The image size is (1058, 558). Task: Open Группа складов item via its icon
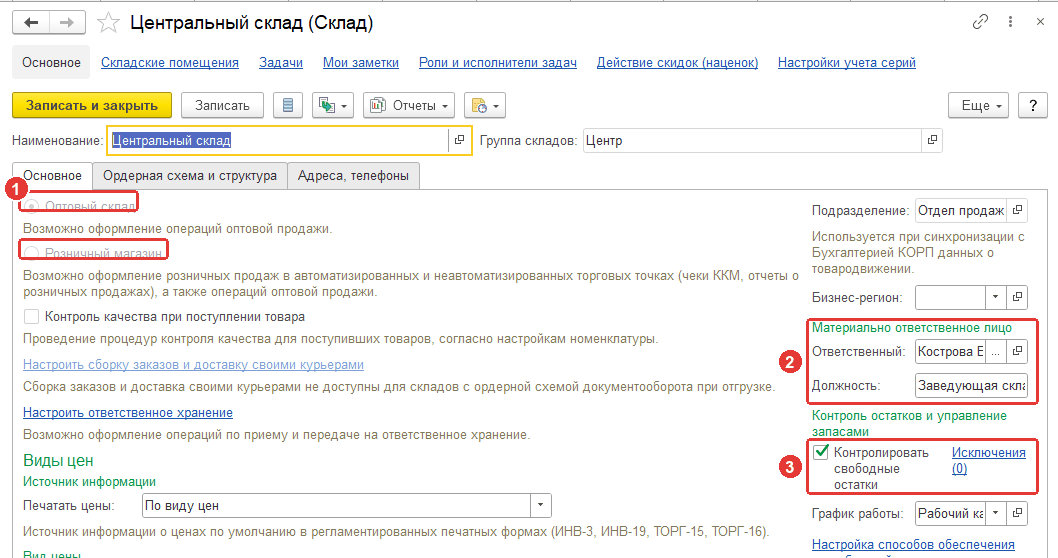coord(932,140)
